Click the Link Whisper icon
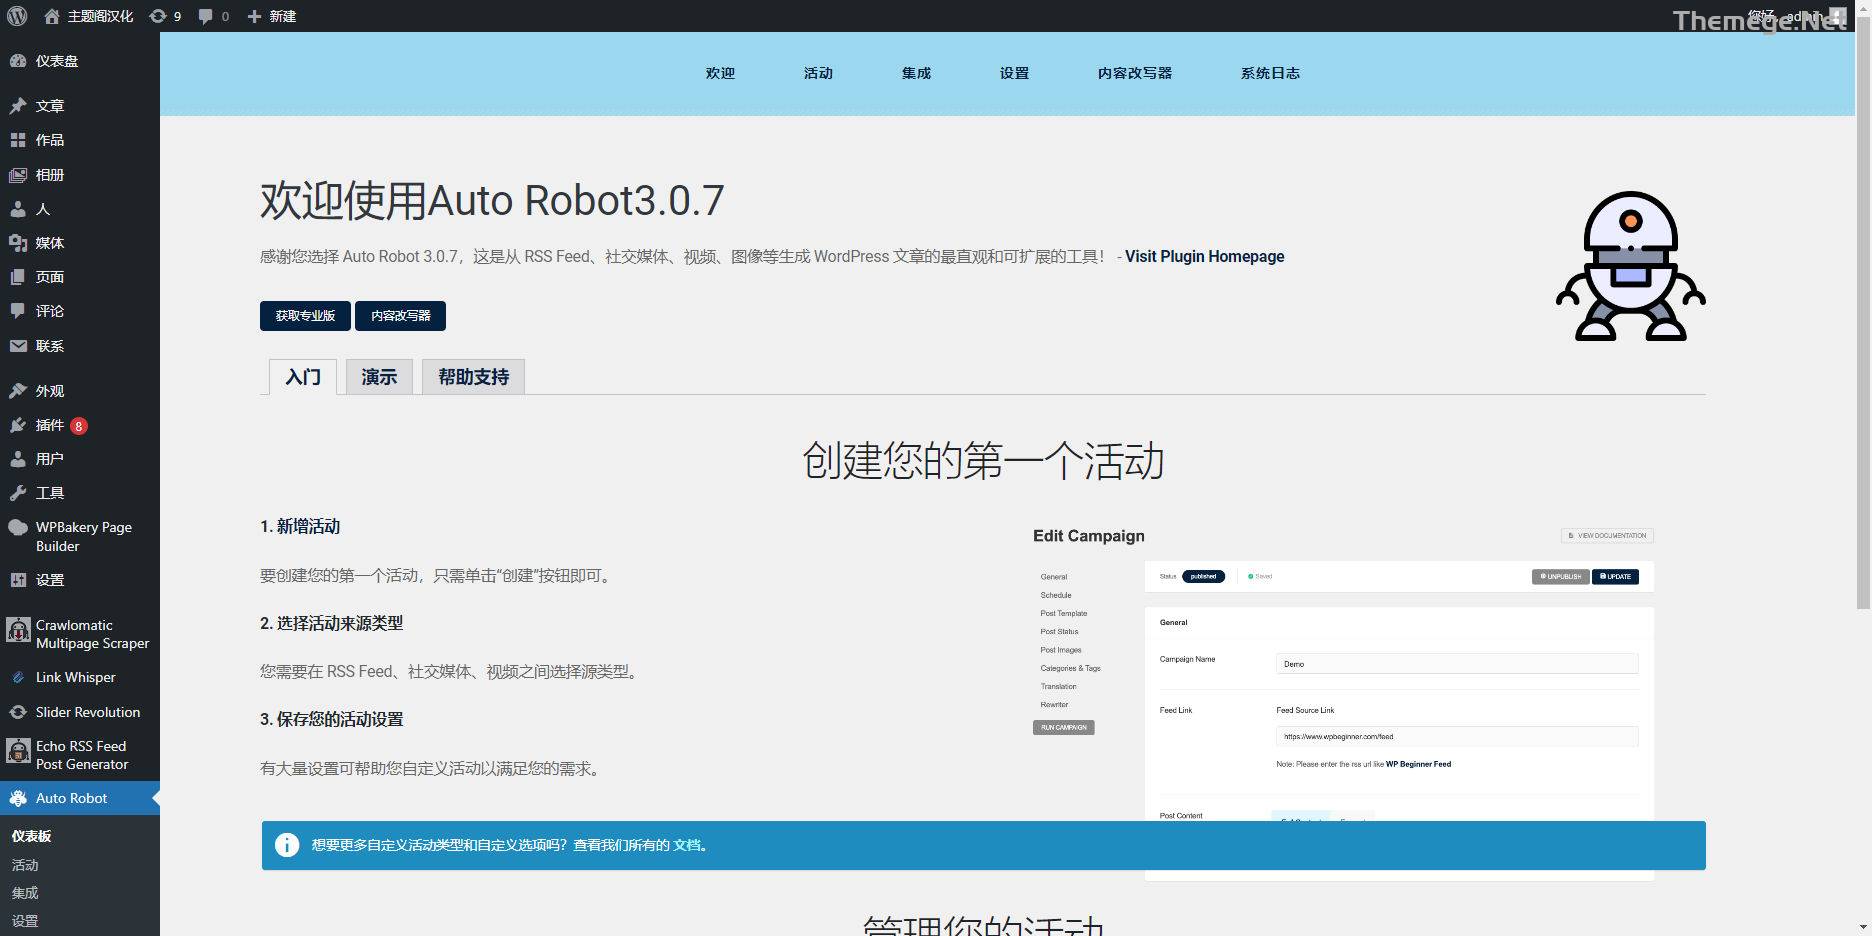This screenshot has width=1872, height=936. tap(18, 678)
